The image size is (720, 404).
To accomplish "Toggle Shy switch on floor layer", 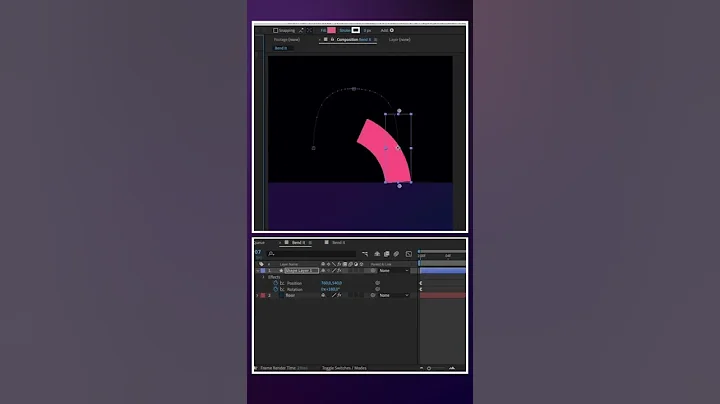I will (323, 296).
